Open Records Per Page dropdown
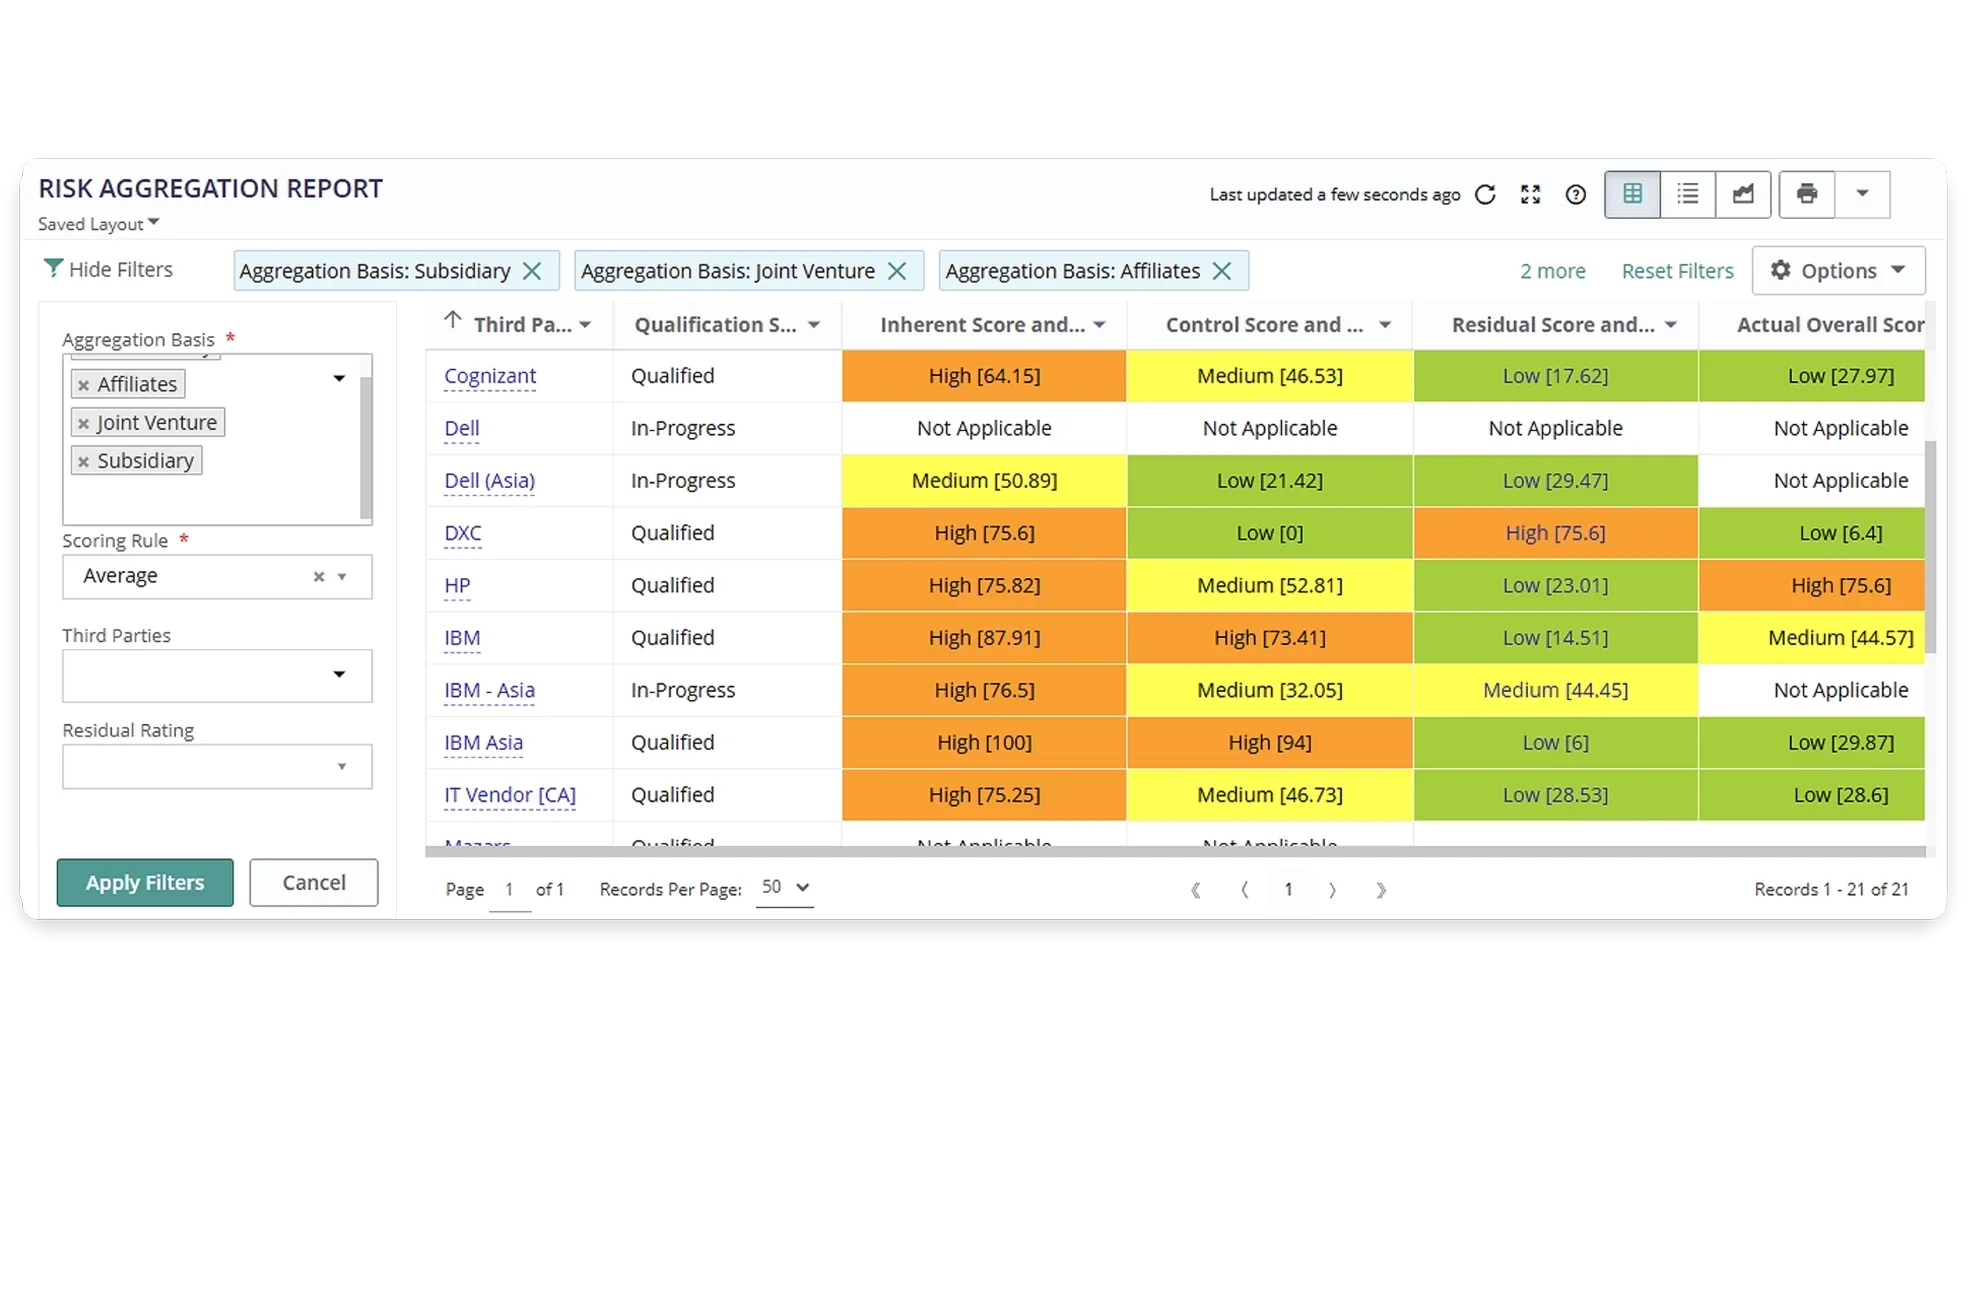The image size is (1975, 1313). pos(784,887)
